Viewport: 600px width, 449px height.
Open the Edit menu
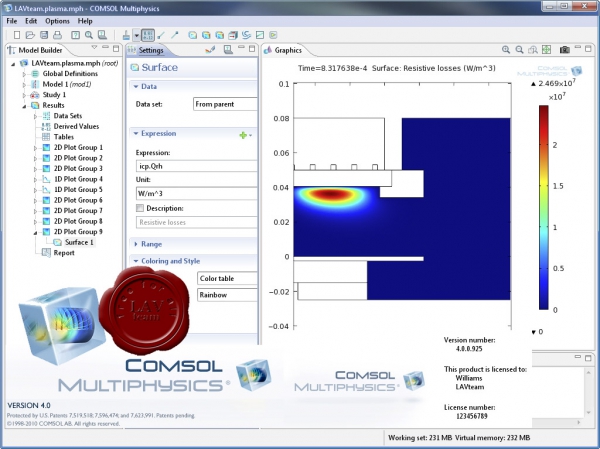[x=31, y=21]
